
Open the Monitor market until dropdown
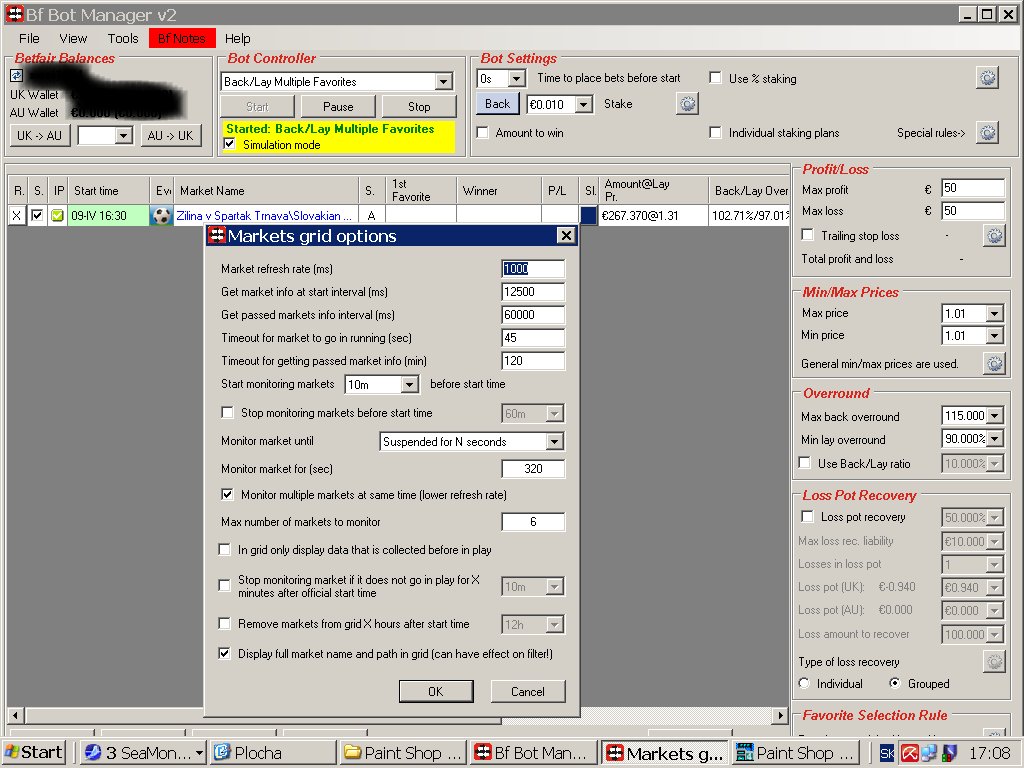[x=554, y=441]
